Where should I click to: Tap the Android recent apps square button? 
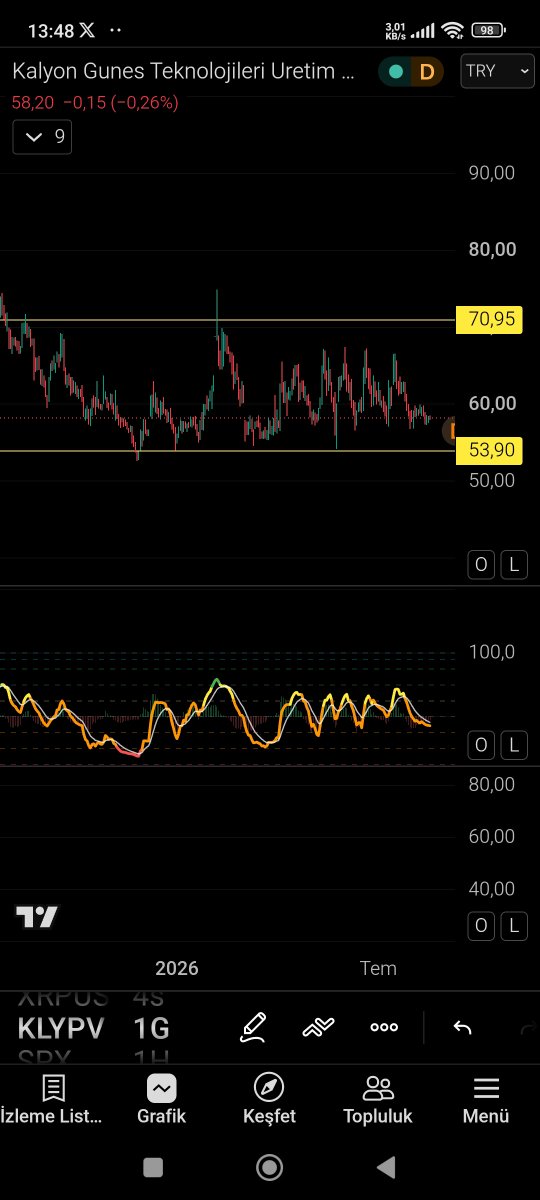click(153, 1166)
